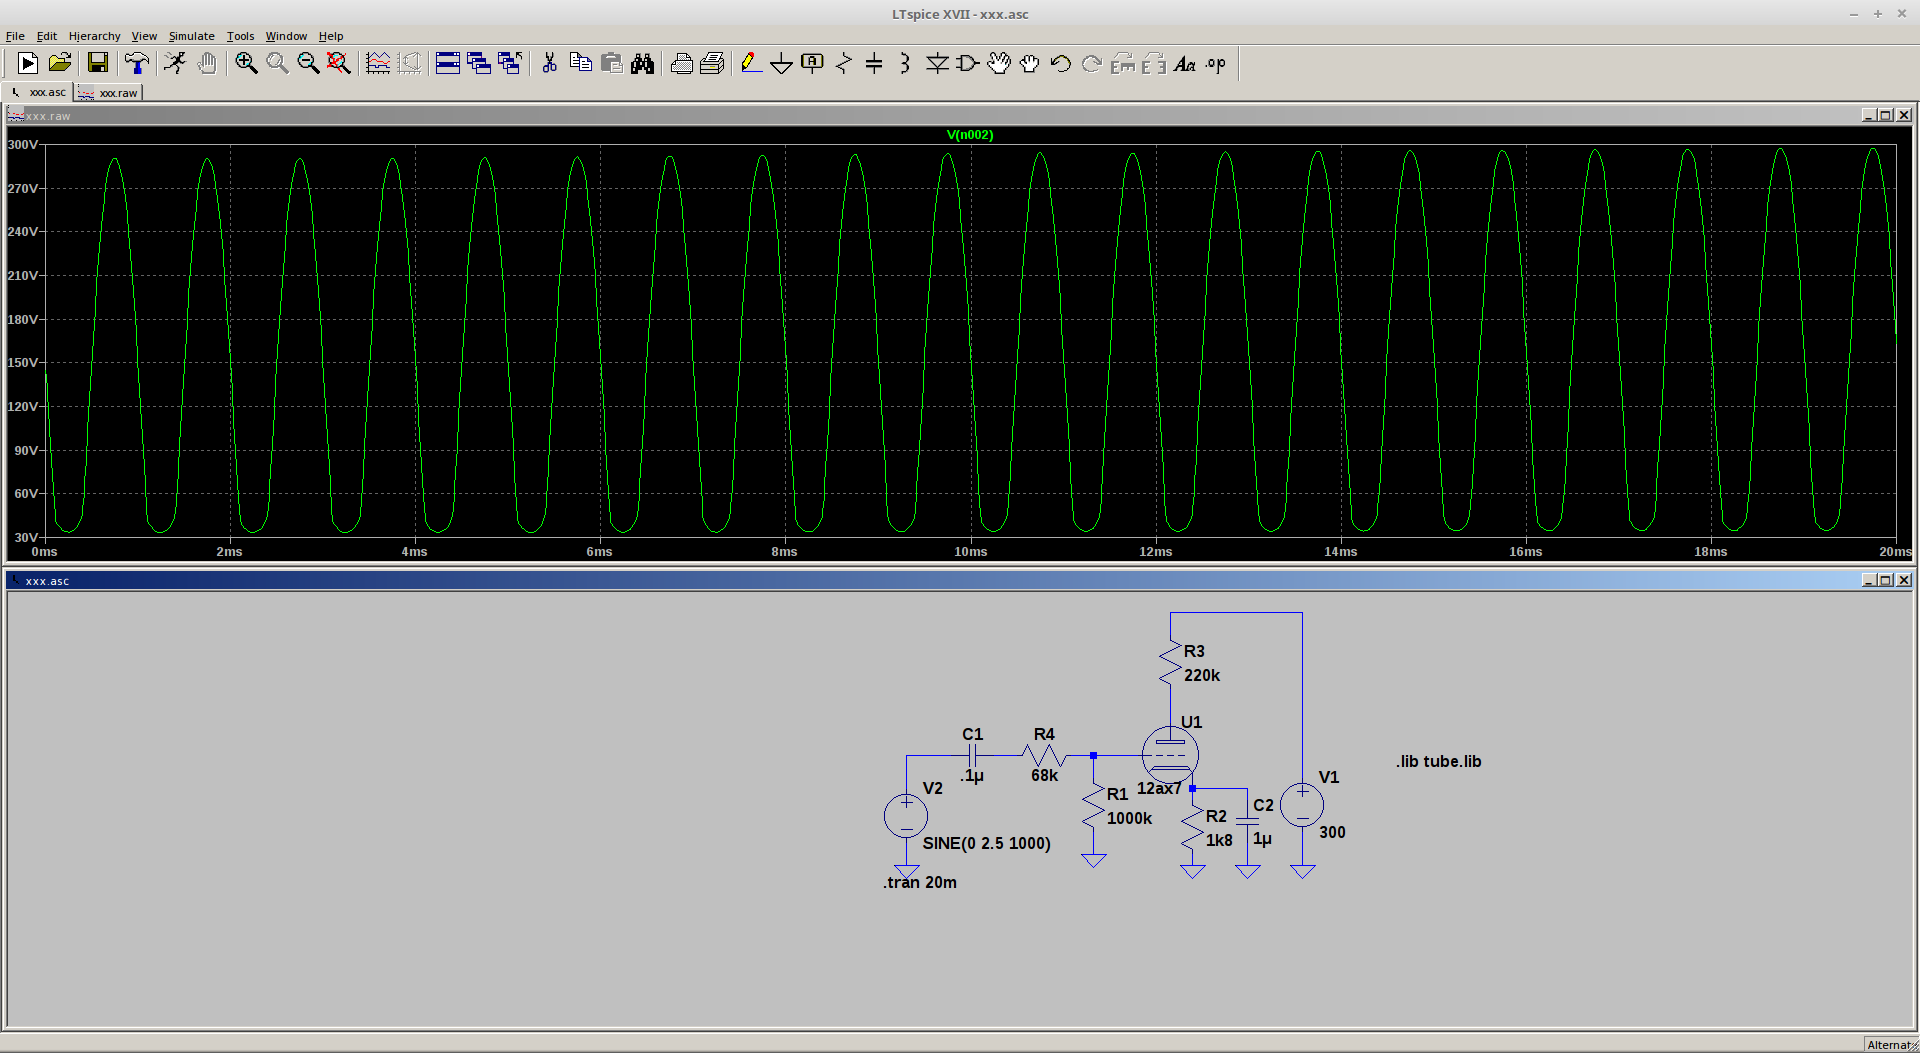Select the Cut scissors tool

(x=549, y=64)
